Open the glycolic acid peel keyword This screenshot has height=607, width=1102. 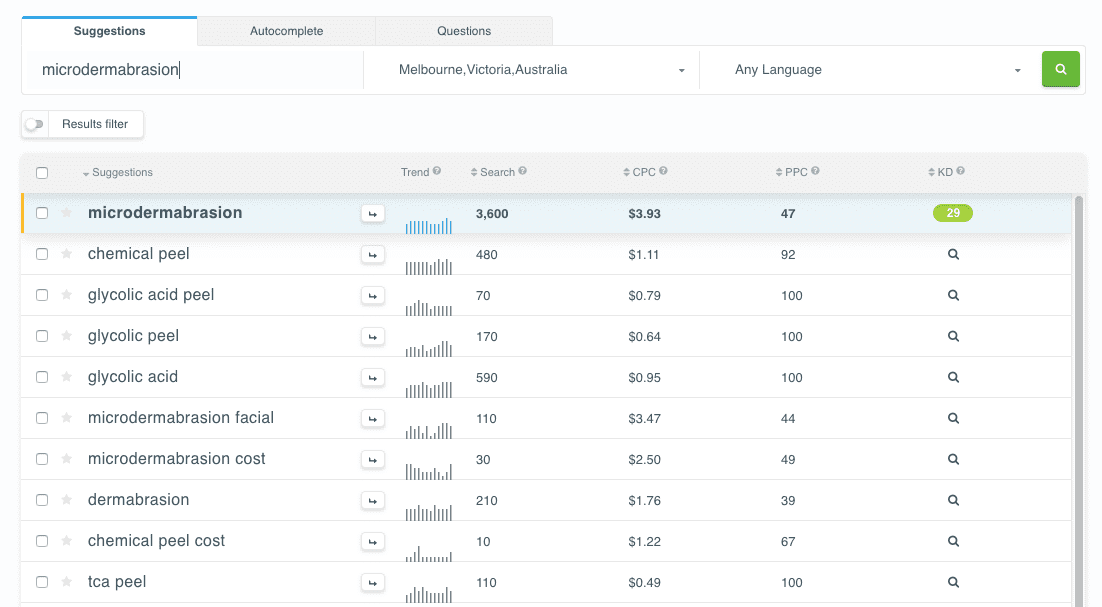coord(151,295)
